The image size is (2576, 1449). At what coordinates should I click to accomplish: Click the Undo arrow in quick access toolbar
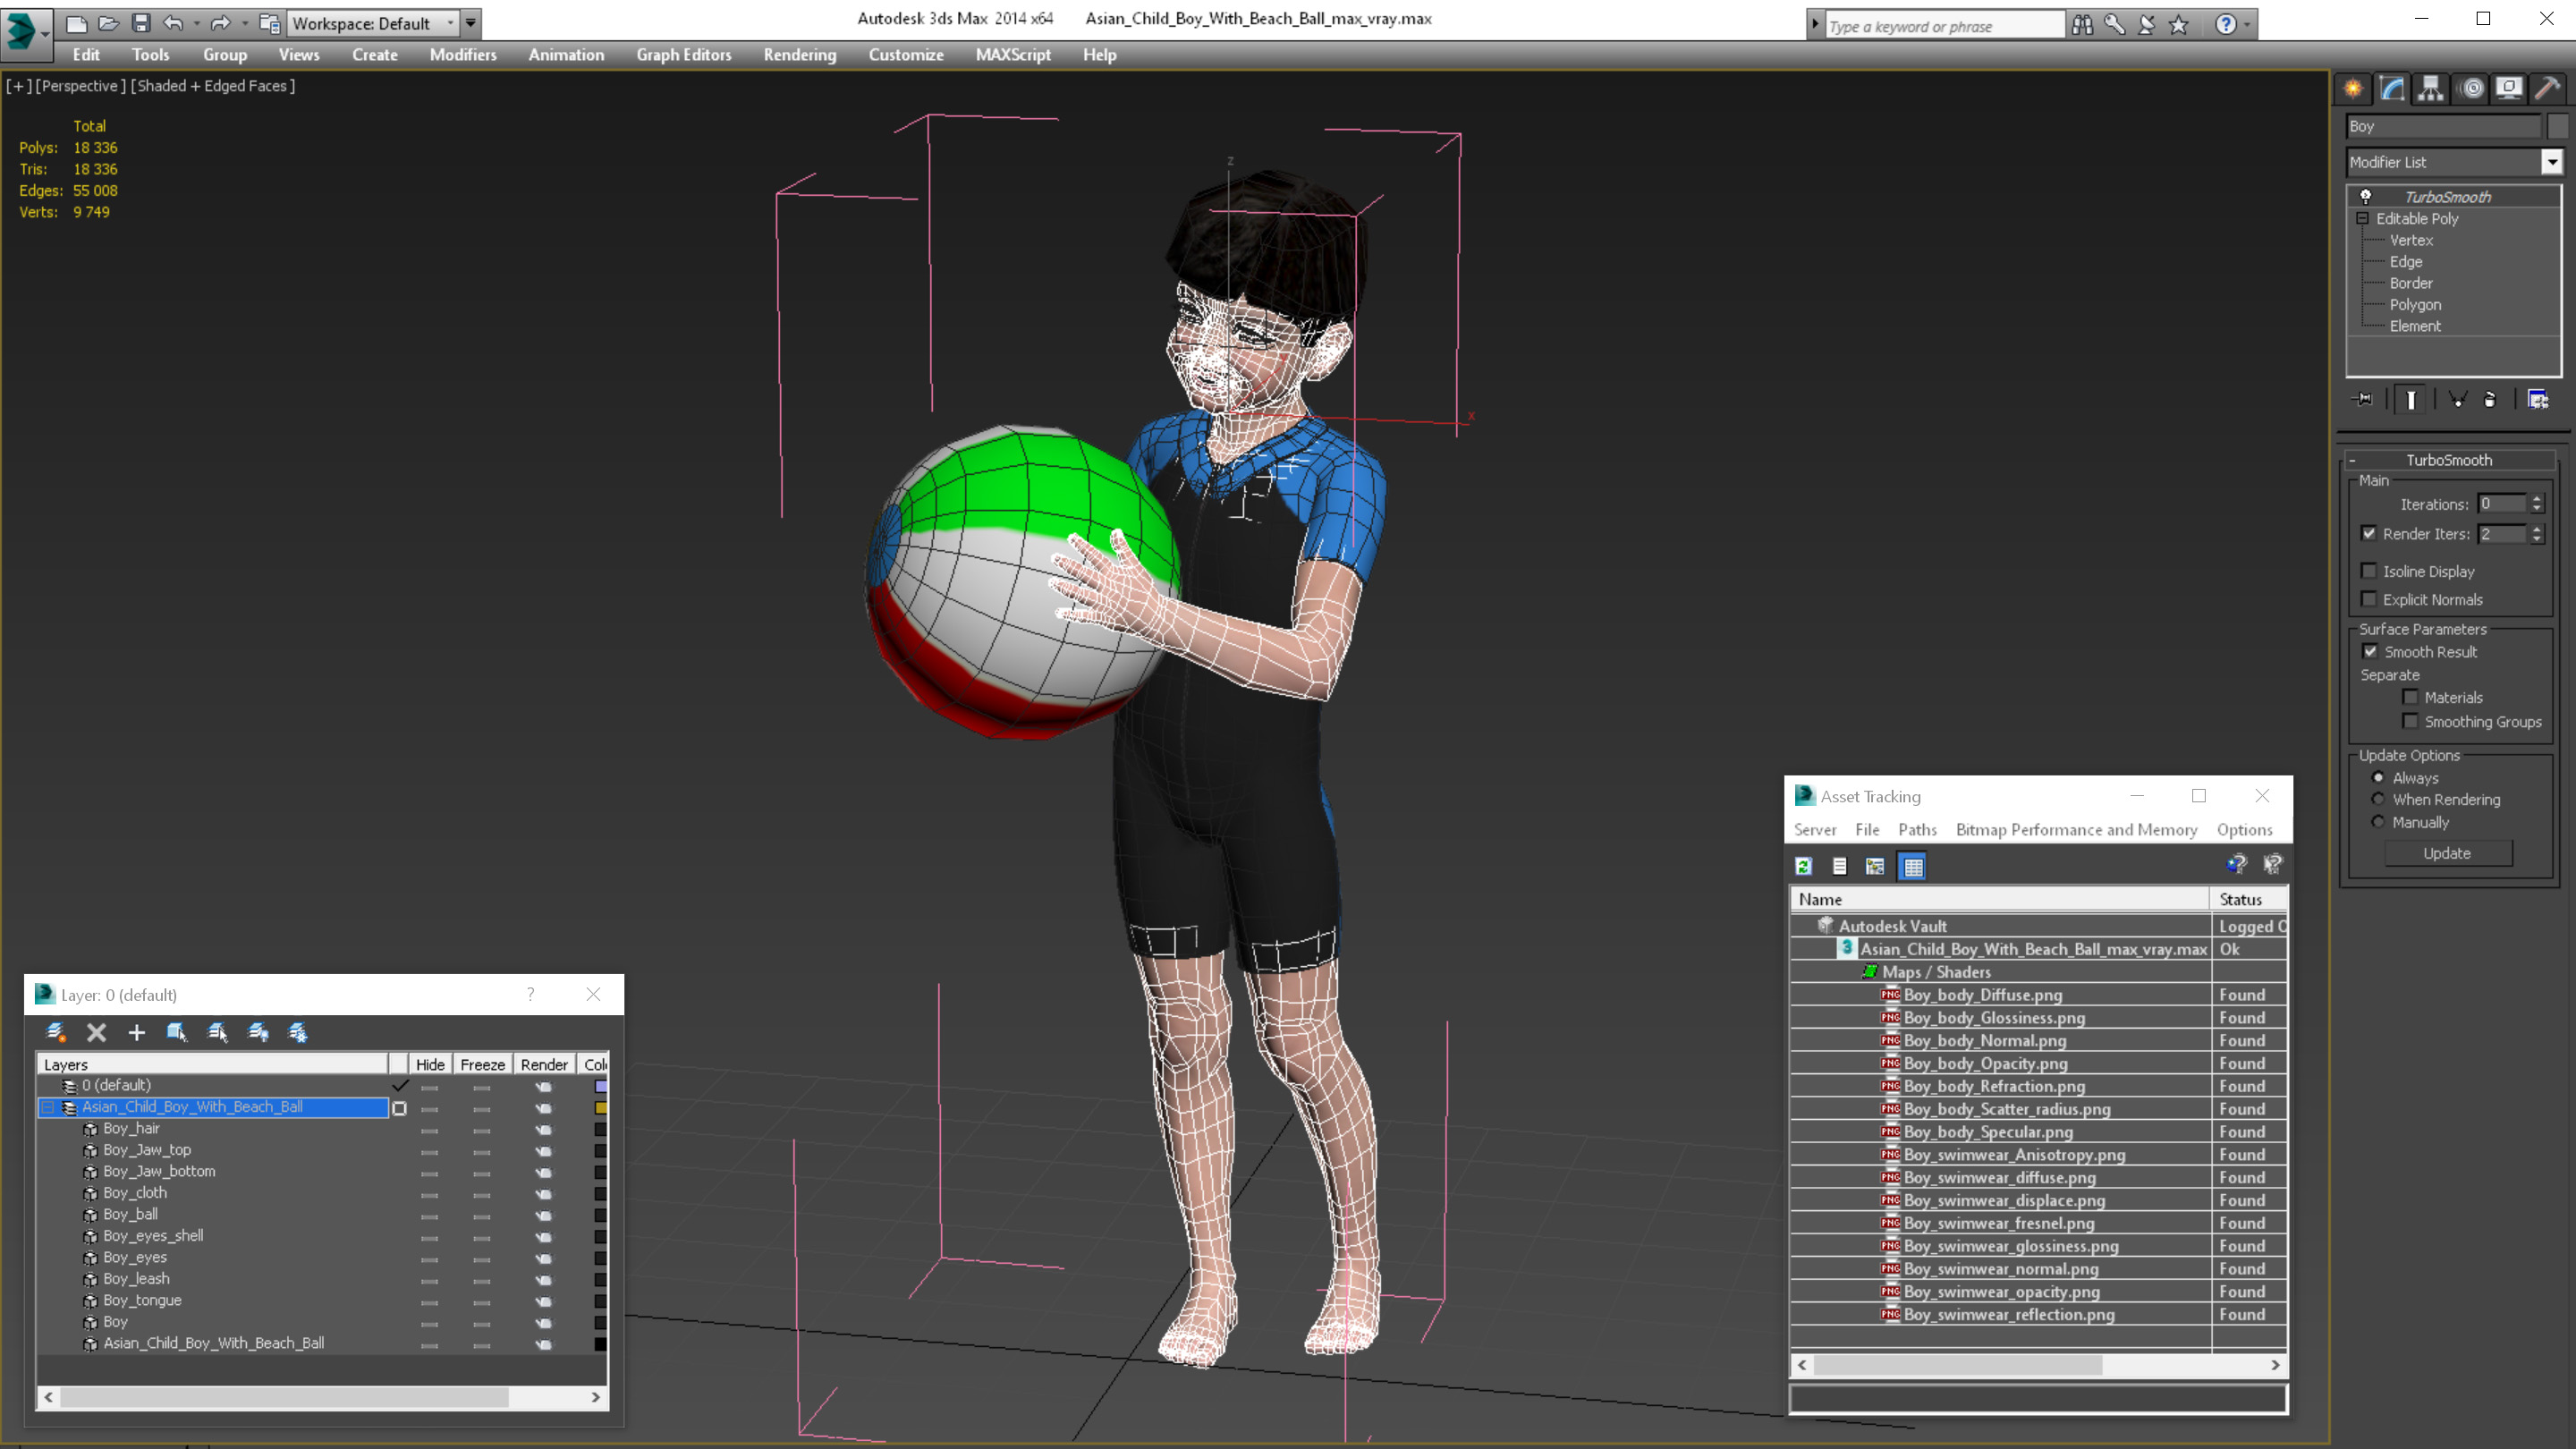click(173, 23)
